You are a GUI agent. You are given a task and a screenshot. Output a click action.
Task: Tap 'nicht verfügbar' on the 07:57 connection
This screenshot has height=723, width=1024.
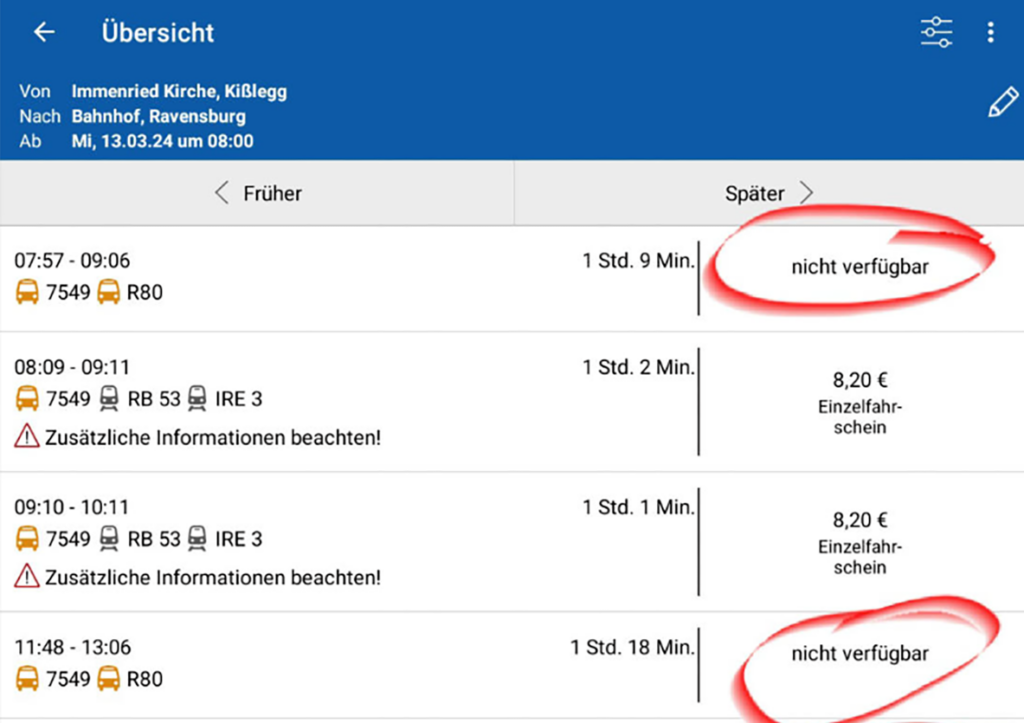[x=860, y=267]
